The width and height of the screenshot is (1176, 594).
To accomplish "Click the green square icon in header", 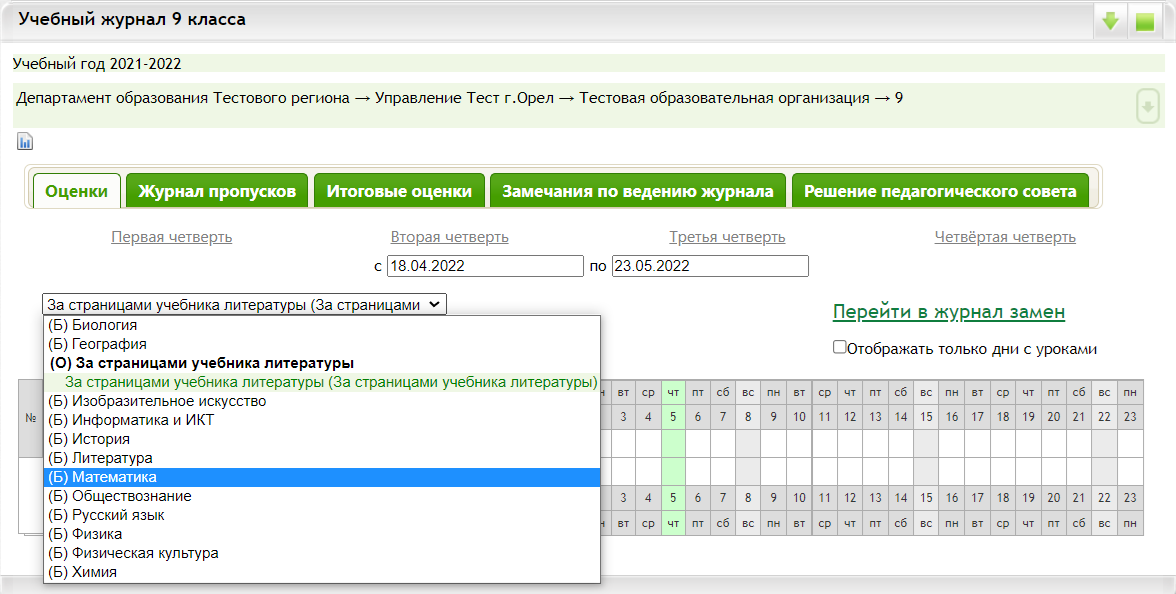I will click(1144, 21).
